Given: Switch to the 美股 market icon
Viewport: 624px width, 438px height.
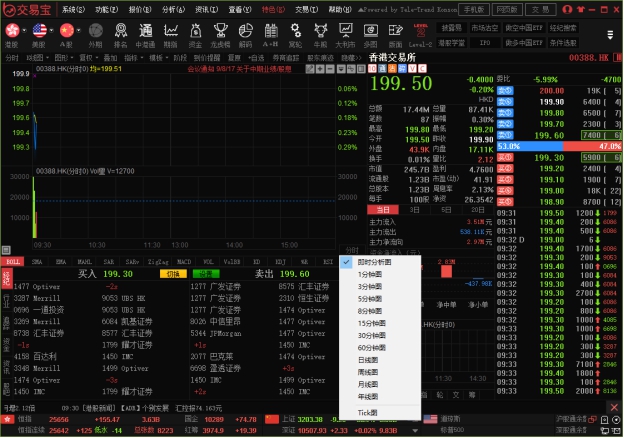Looking at the screenshot, I should [39, 33].
